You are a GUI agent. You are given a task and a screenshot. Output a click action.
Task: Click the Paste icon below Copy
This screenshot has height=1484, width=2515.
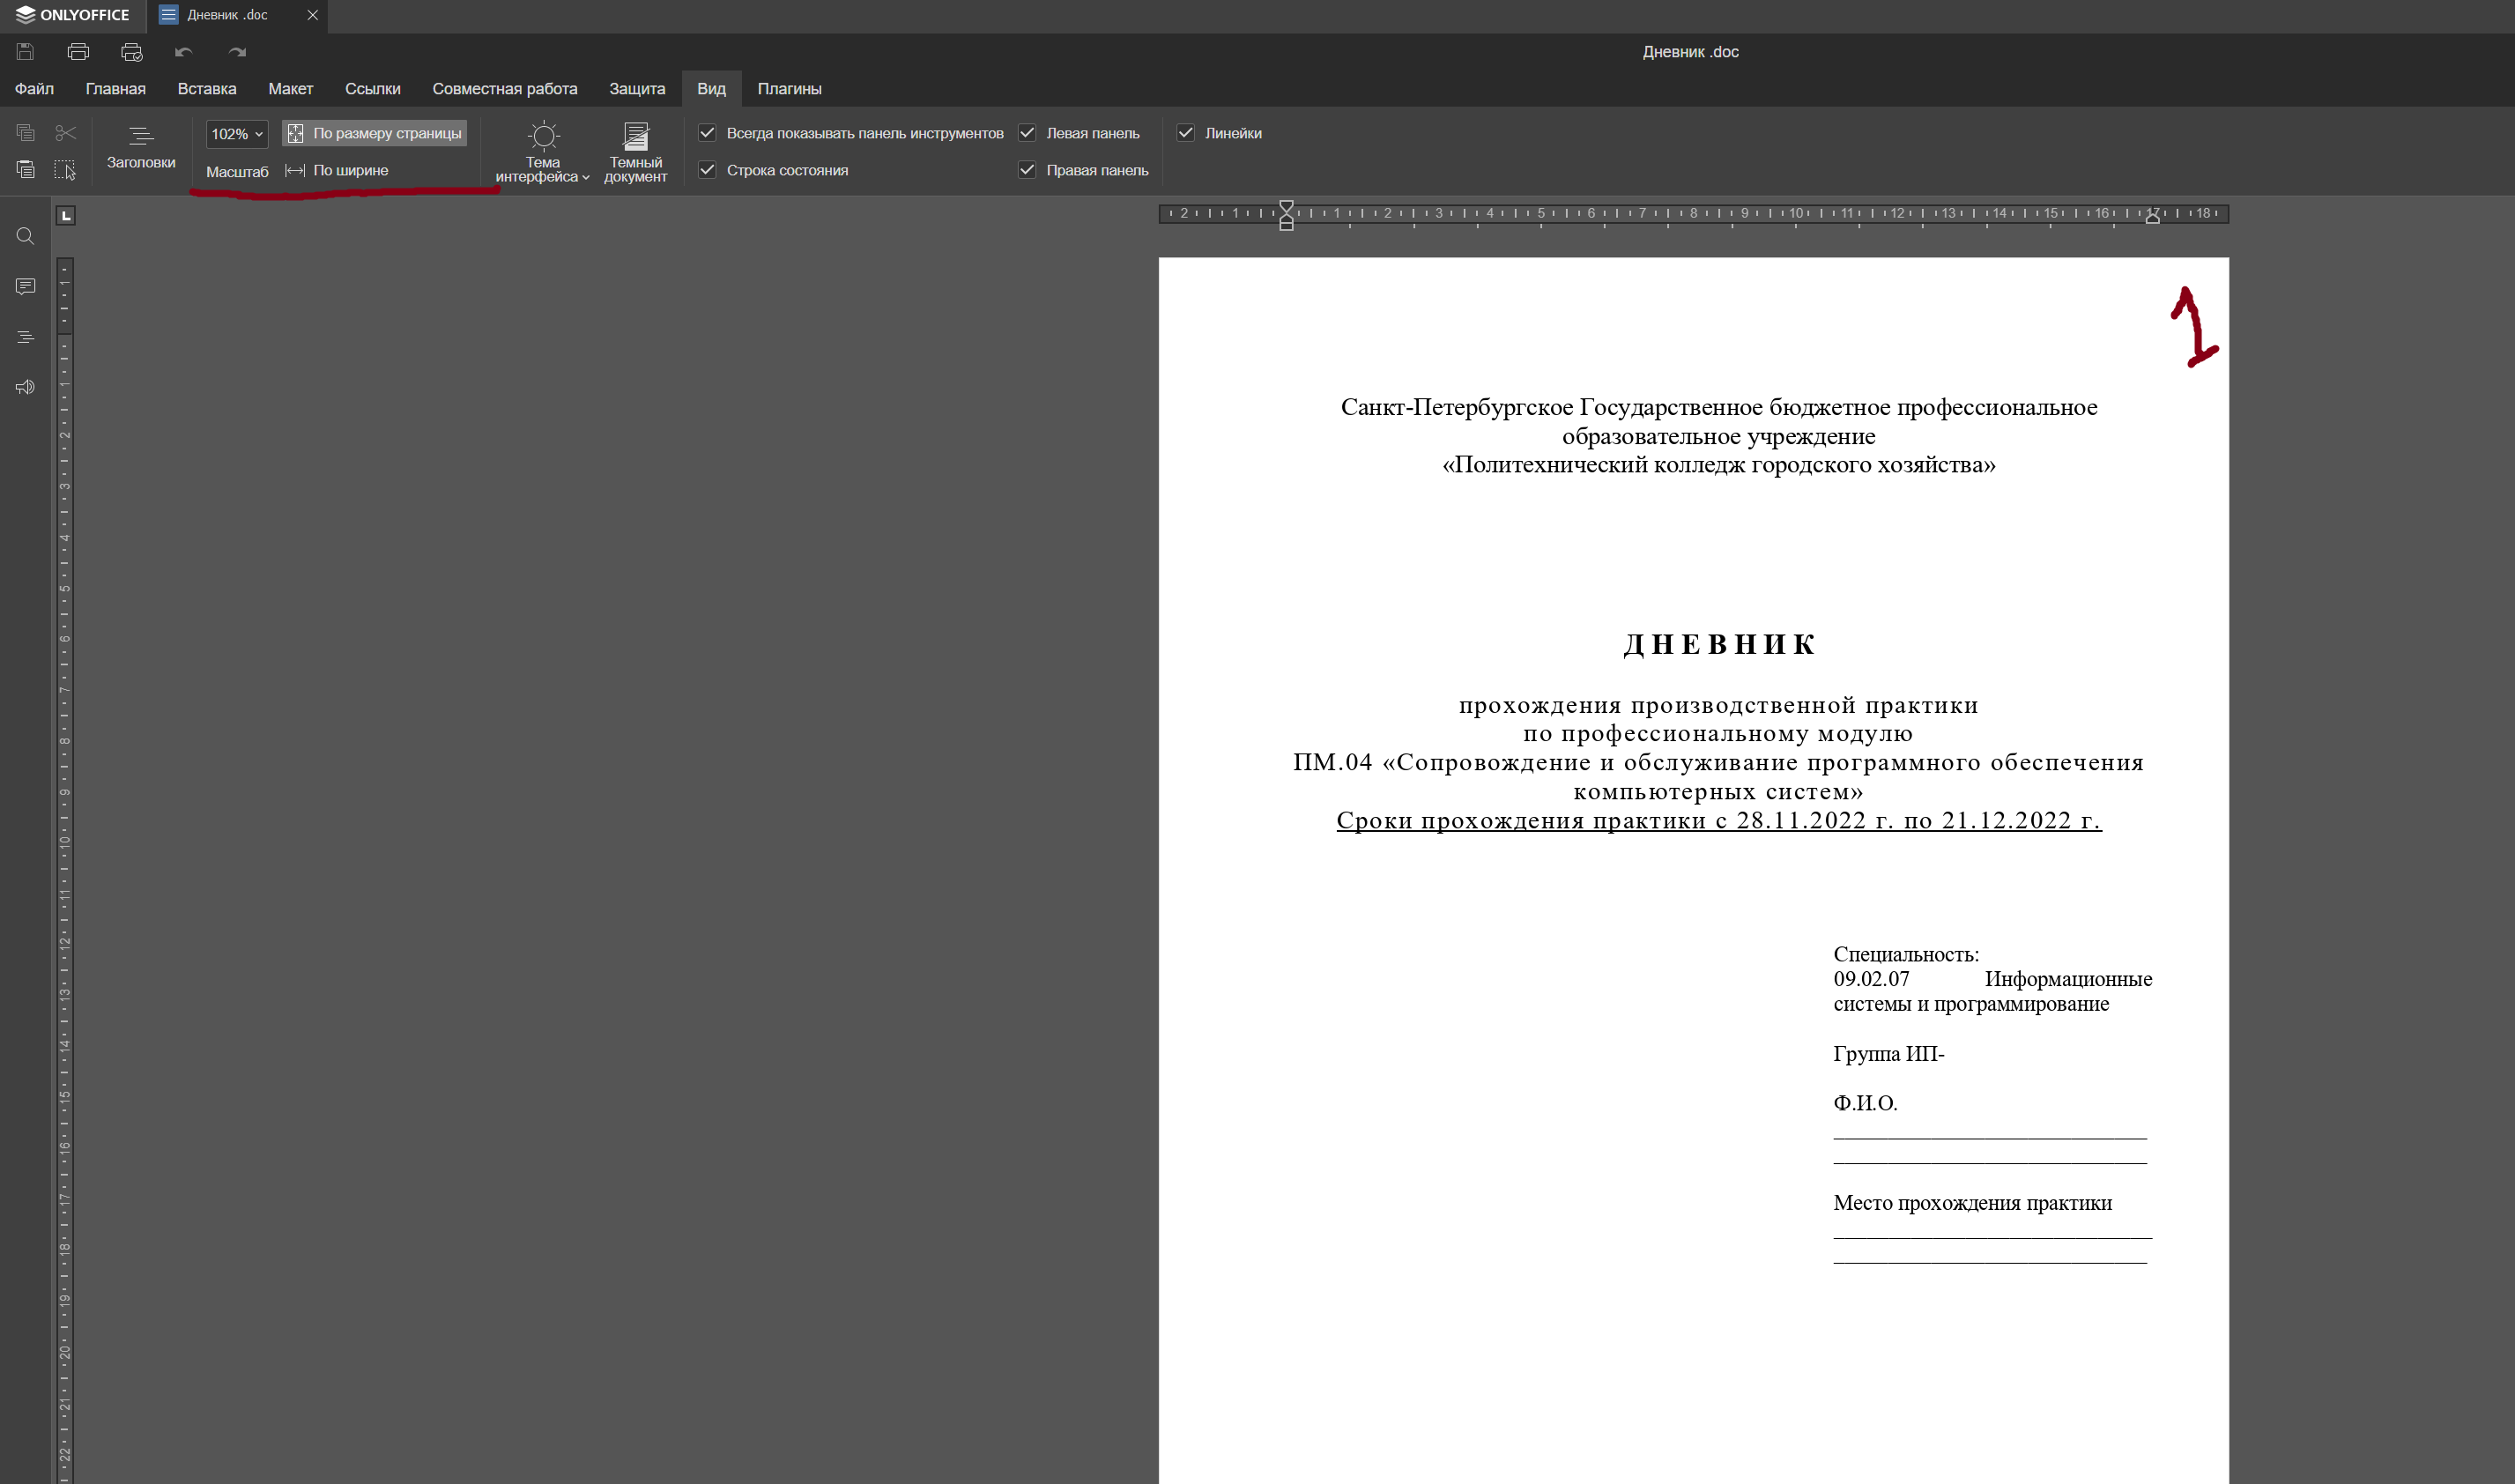click(25, 170)
